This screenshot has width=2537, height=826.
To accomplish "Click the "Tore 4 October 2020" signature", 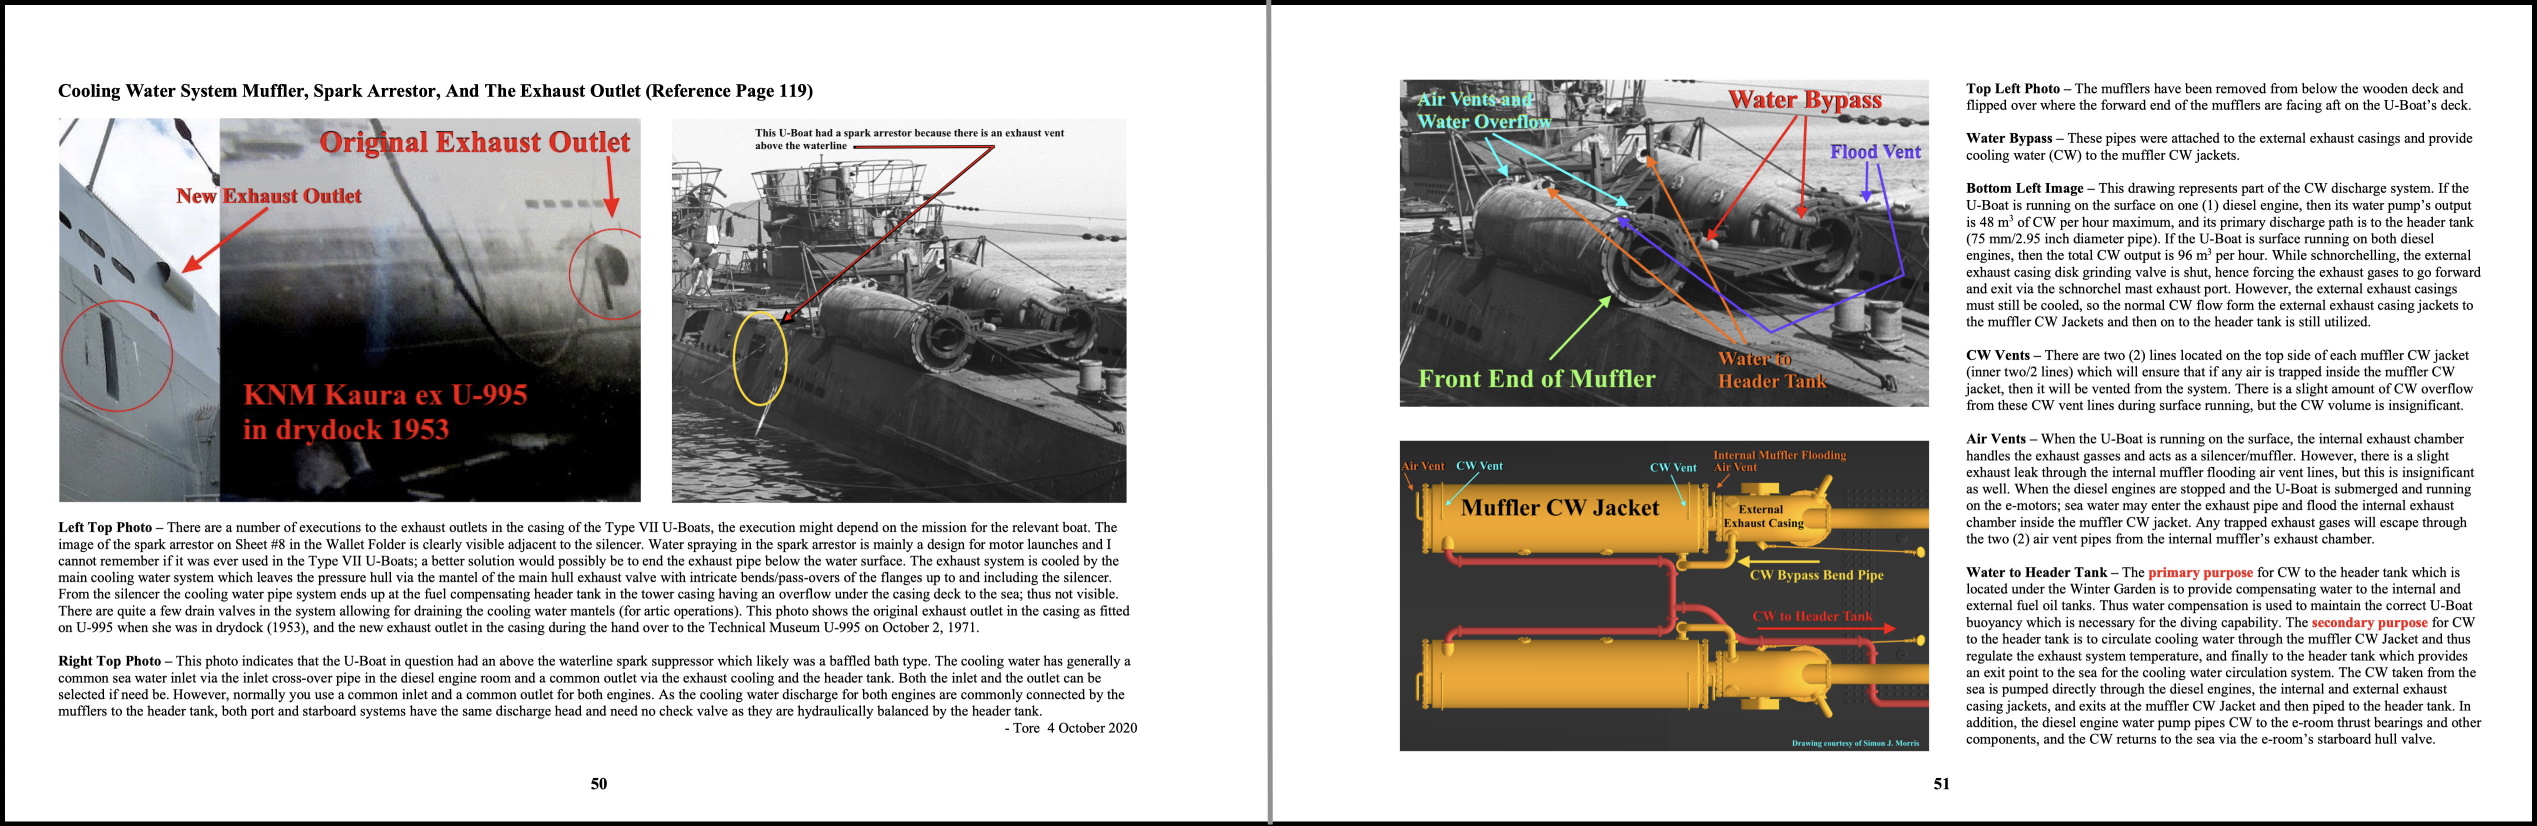I will 1070,728.
